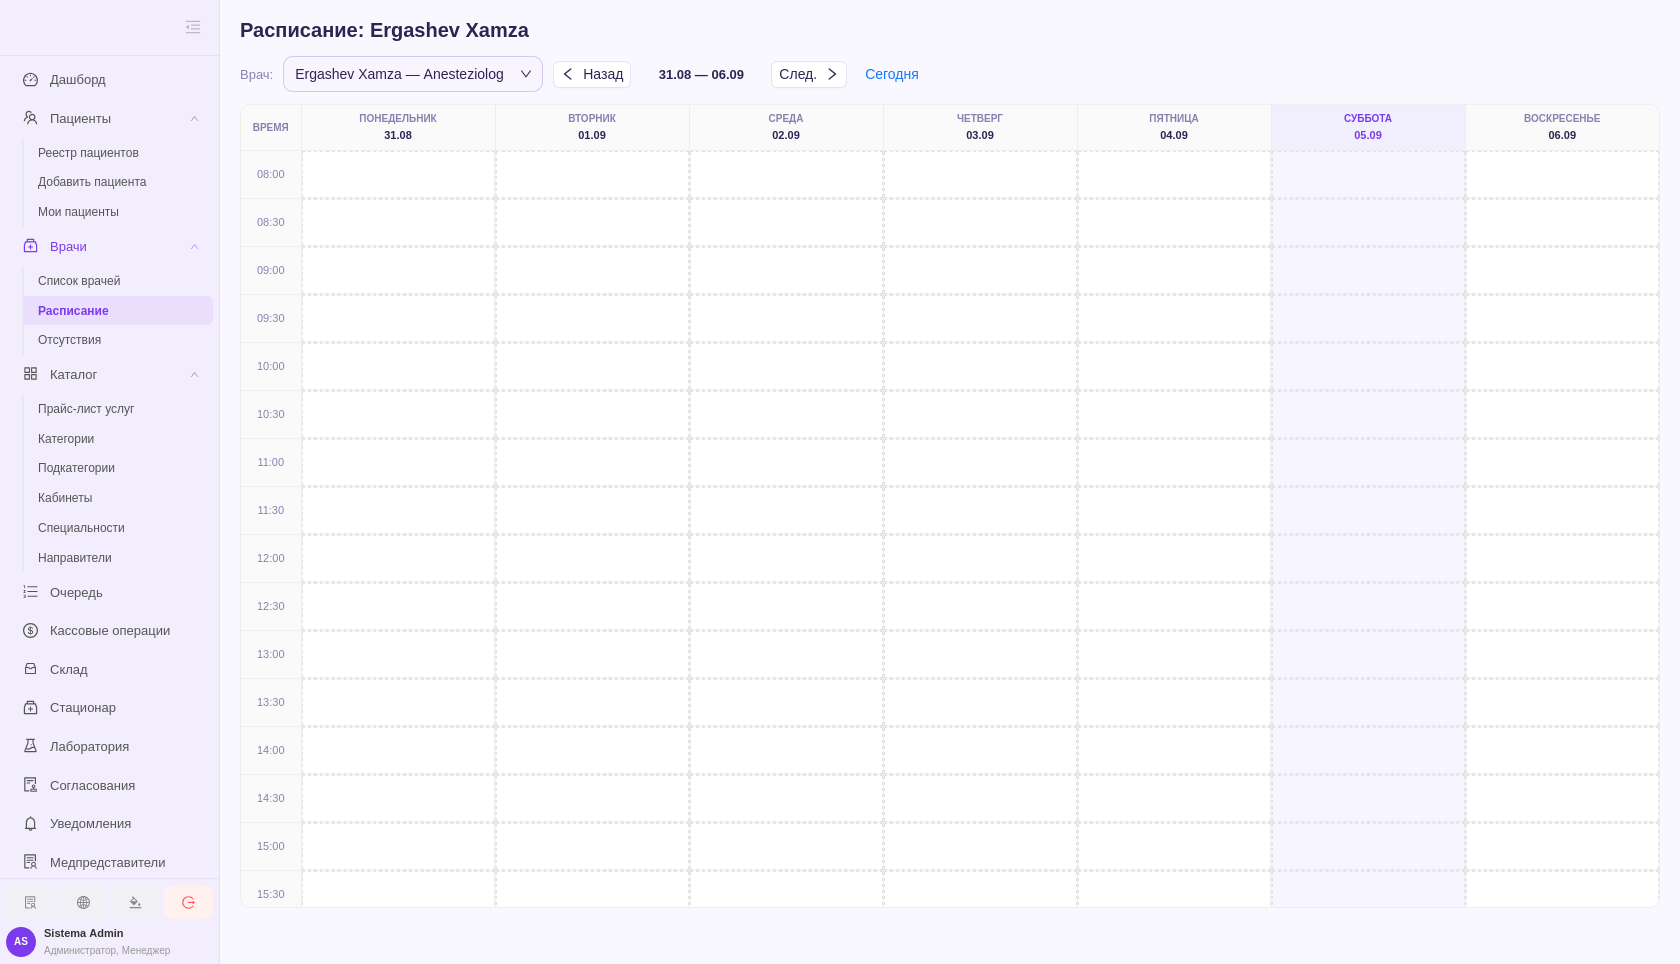1680x964 pixels.
Task: Open Направители page
Action: (75, 558)
